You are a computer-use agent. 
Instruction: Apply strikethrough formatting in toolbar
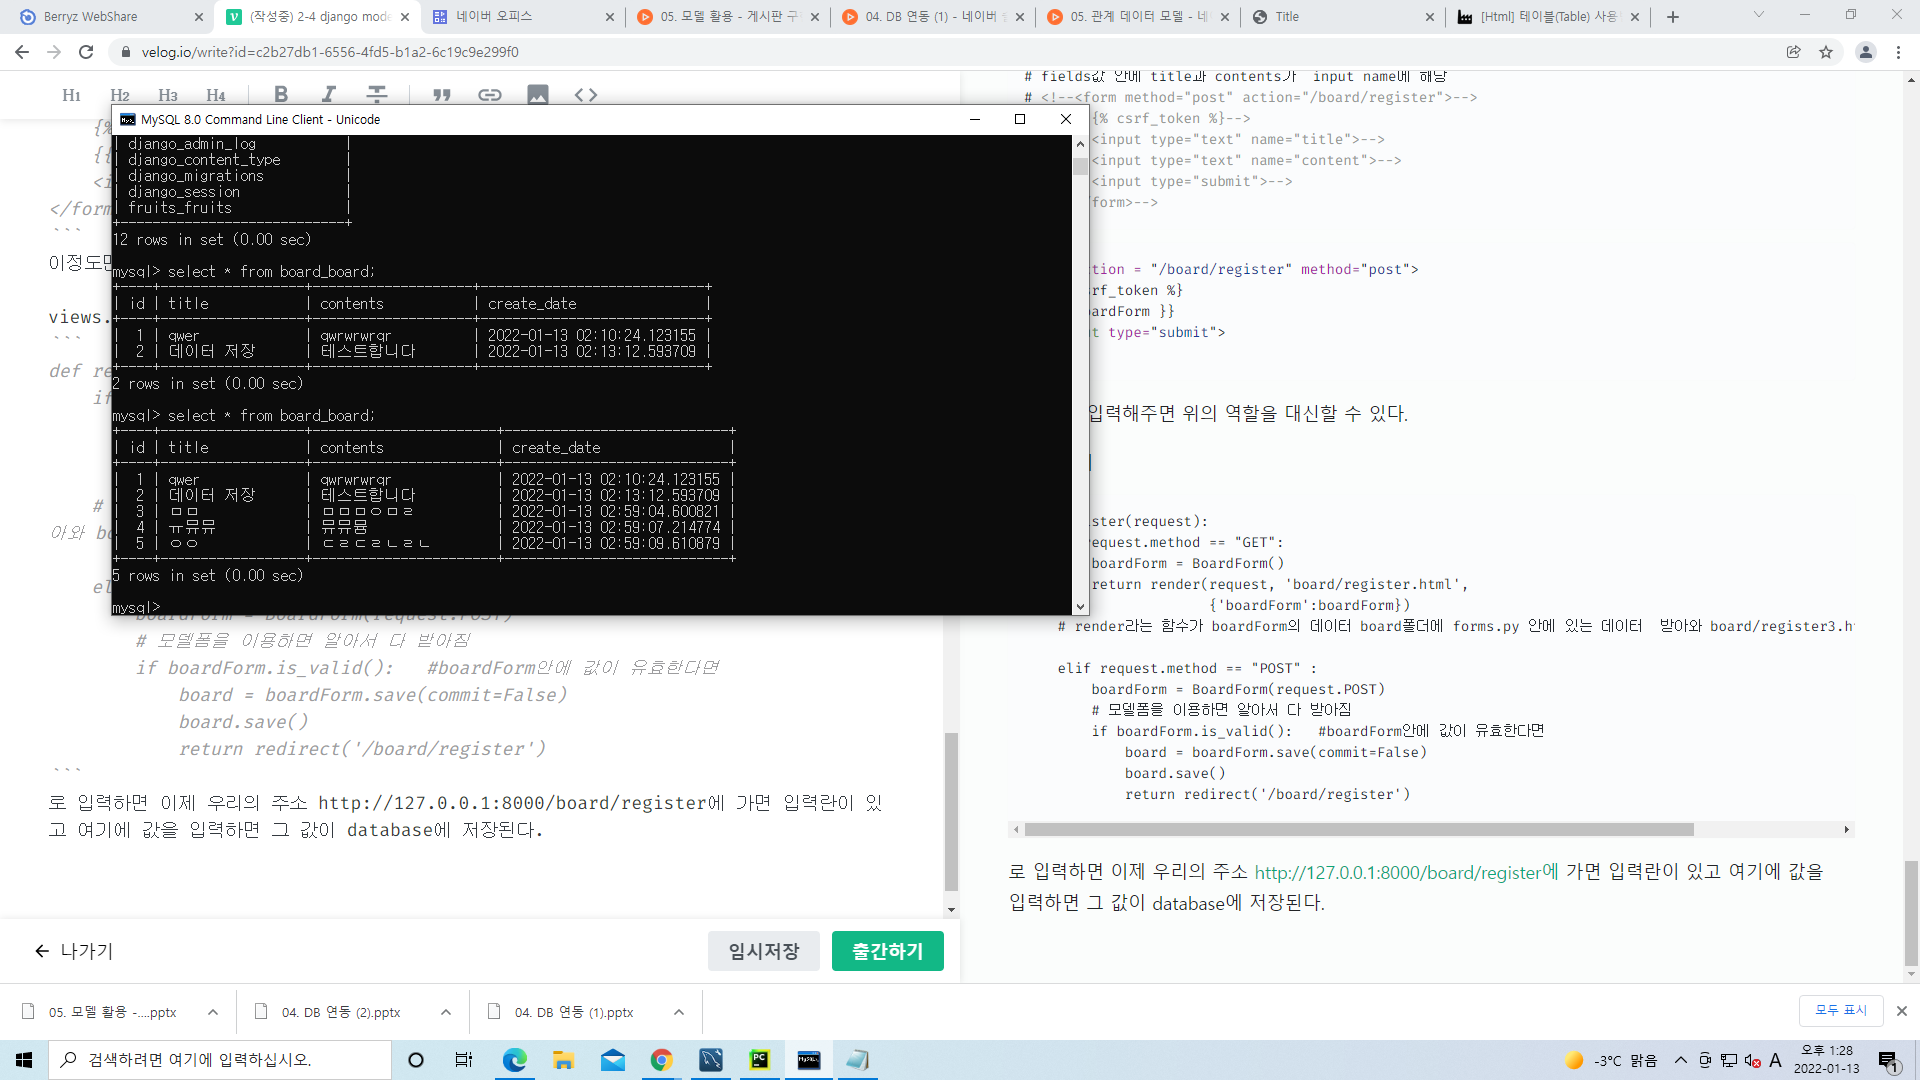pyautogui.click(x=377, y=94)
